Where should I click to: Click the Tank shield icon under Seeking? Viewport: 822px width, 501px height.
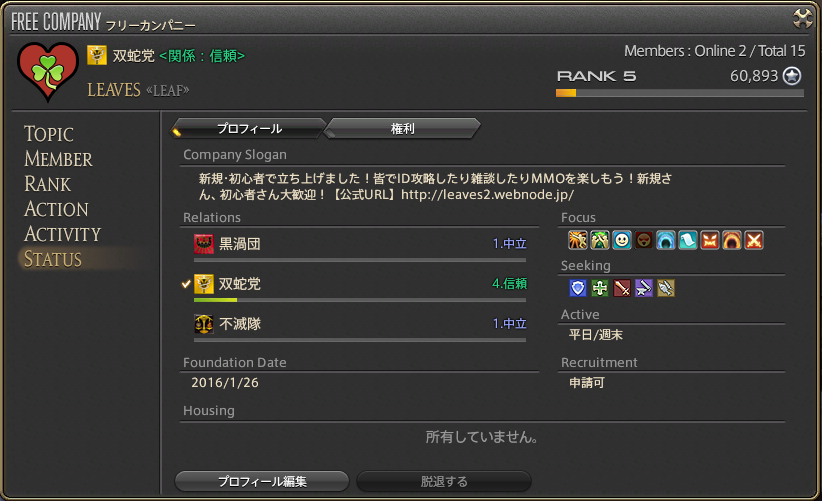point(577,288)
